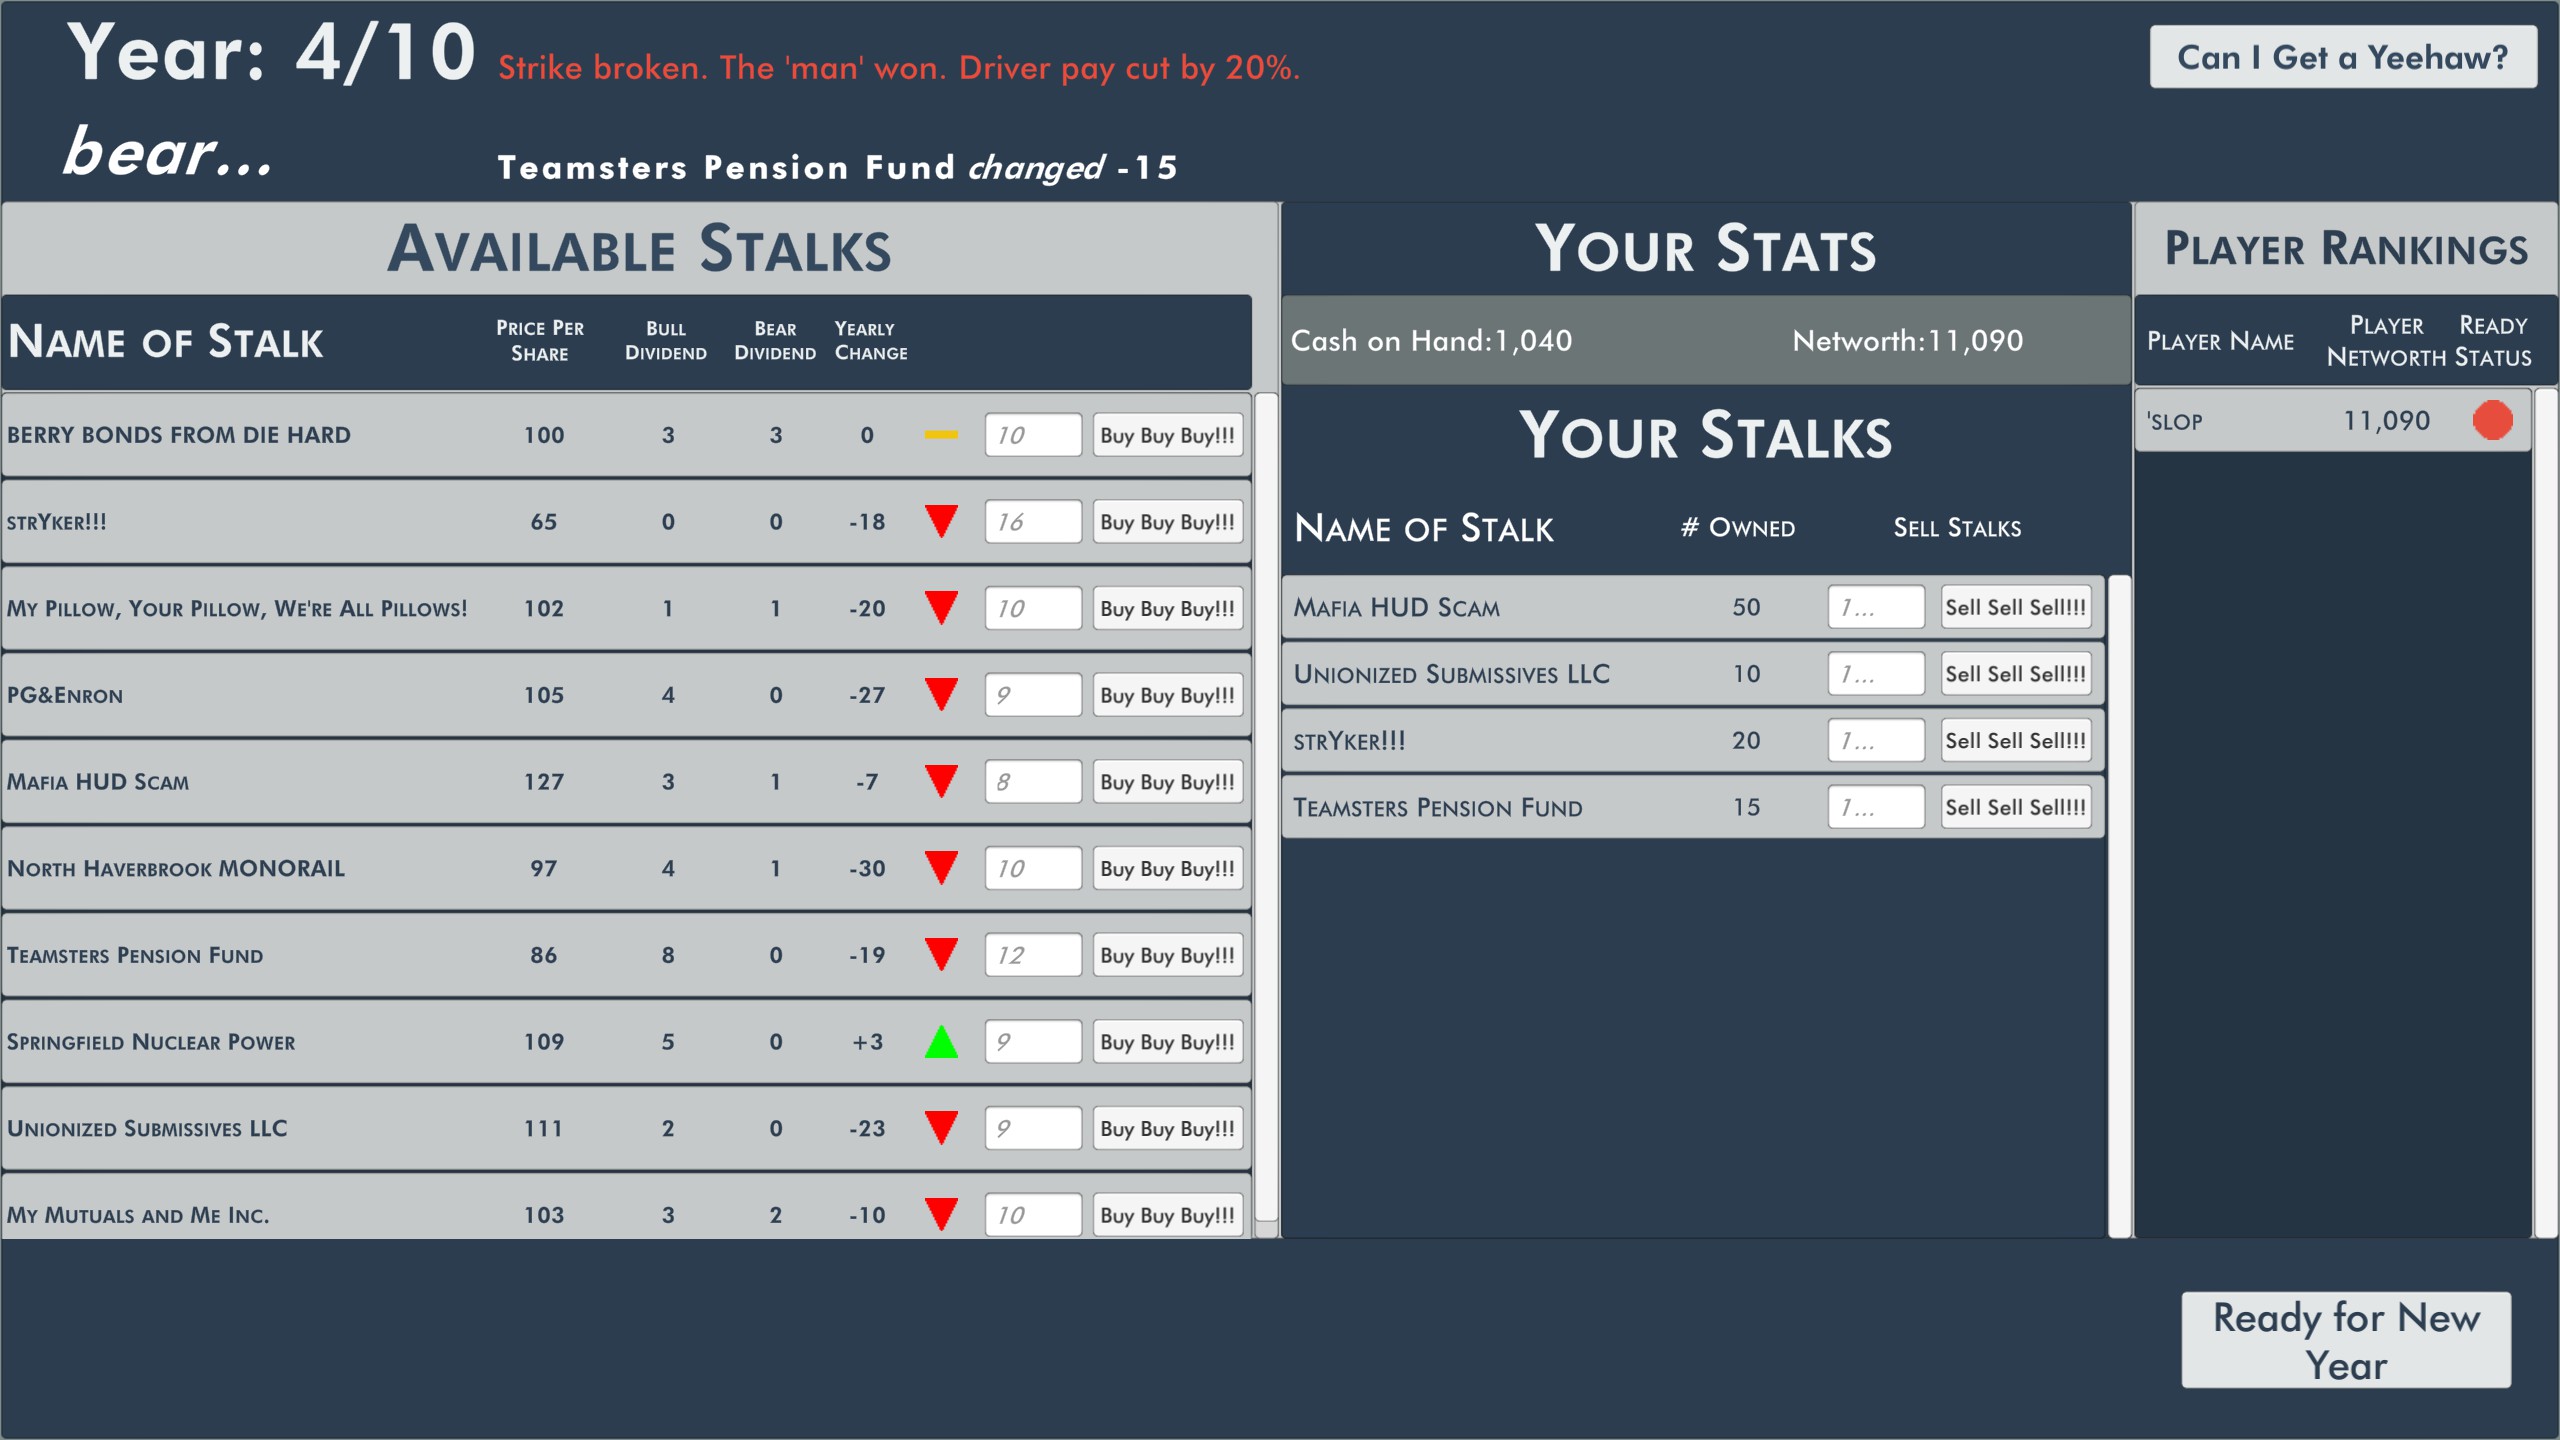Click red down arrow beside strYker!!!
This screenshot has height=1440, width=2560.
[x=941, y=521]
